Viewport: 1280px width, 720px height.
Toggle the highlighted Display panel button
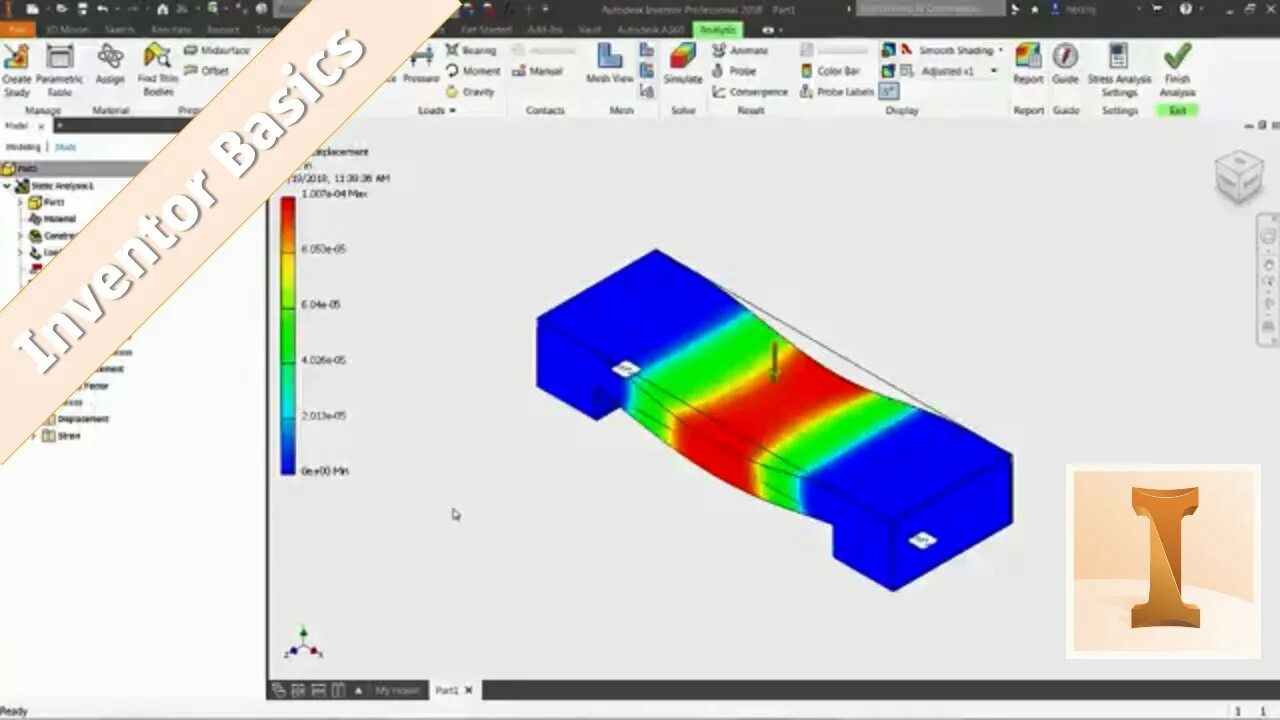(888, 92)
